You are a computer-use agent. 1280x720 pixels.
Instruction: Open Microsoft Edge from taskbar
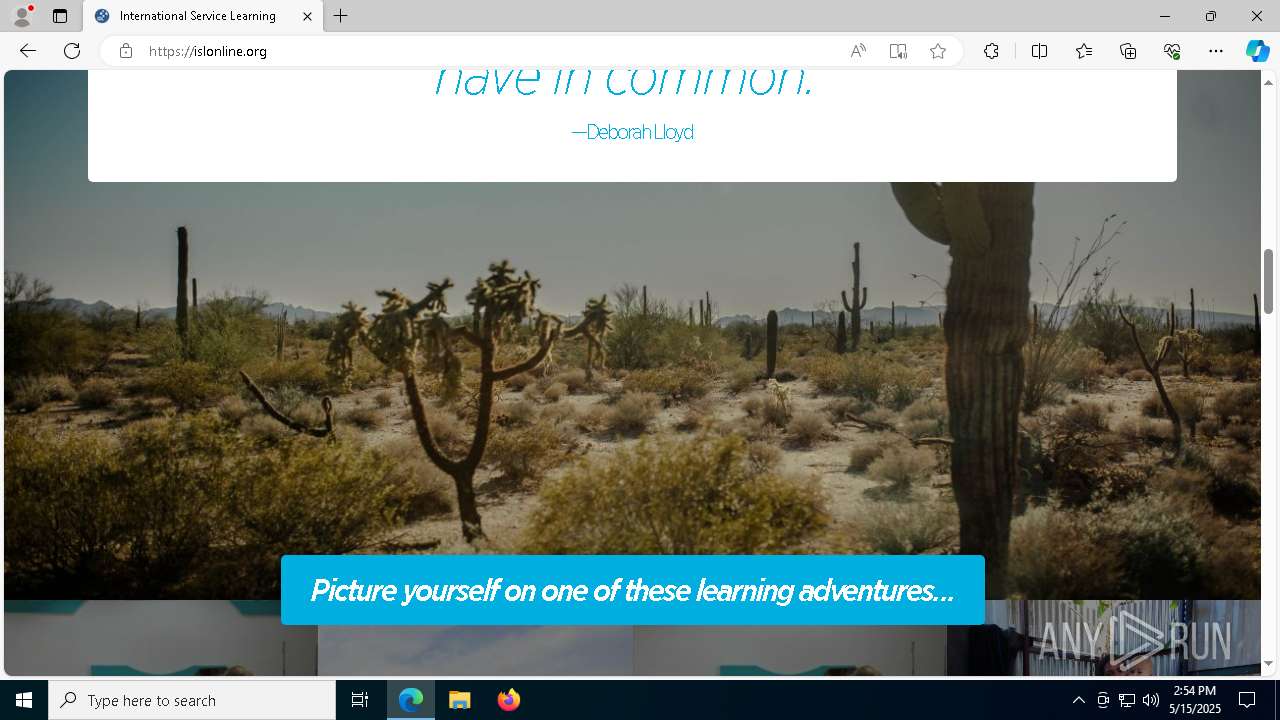pyautogui.click(x=411, y=700)
